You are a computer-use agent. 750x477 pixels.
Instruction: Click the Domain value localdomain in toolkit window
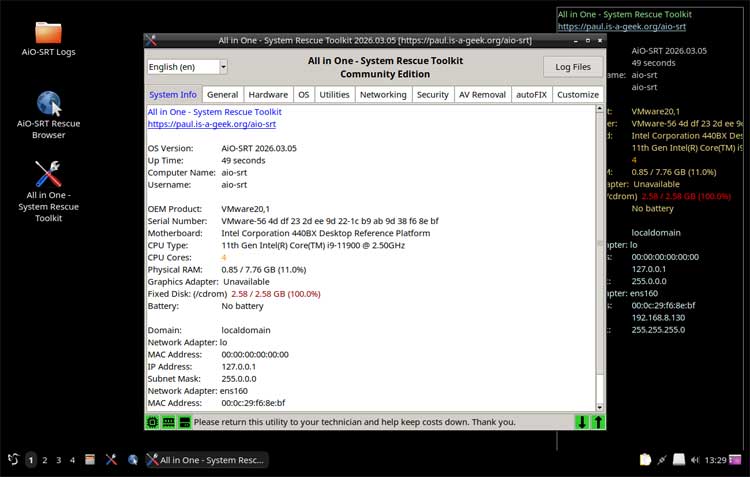point(245,330)
